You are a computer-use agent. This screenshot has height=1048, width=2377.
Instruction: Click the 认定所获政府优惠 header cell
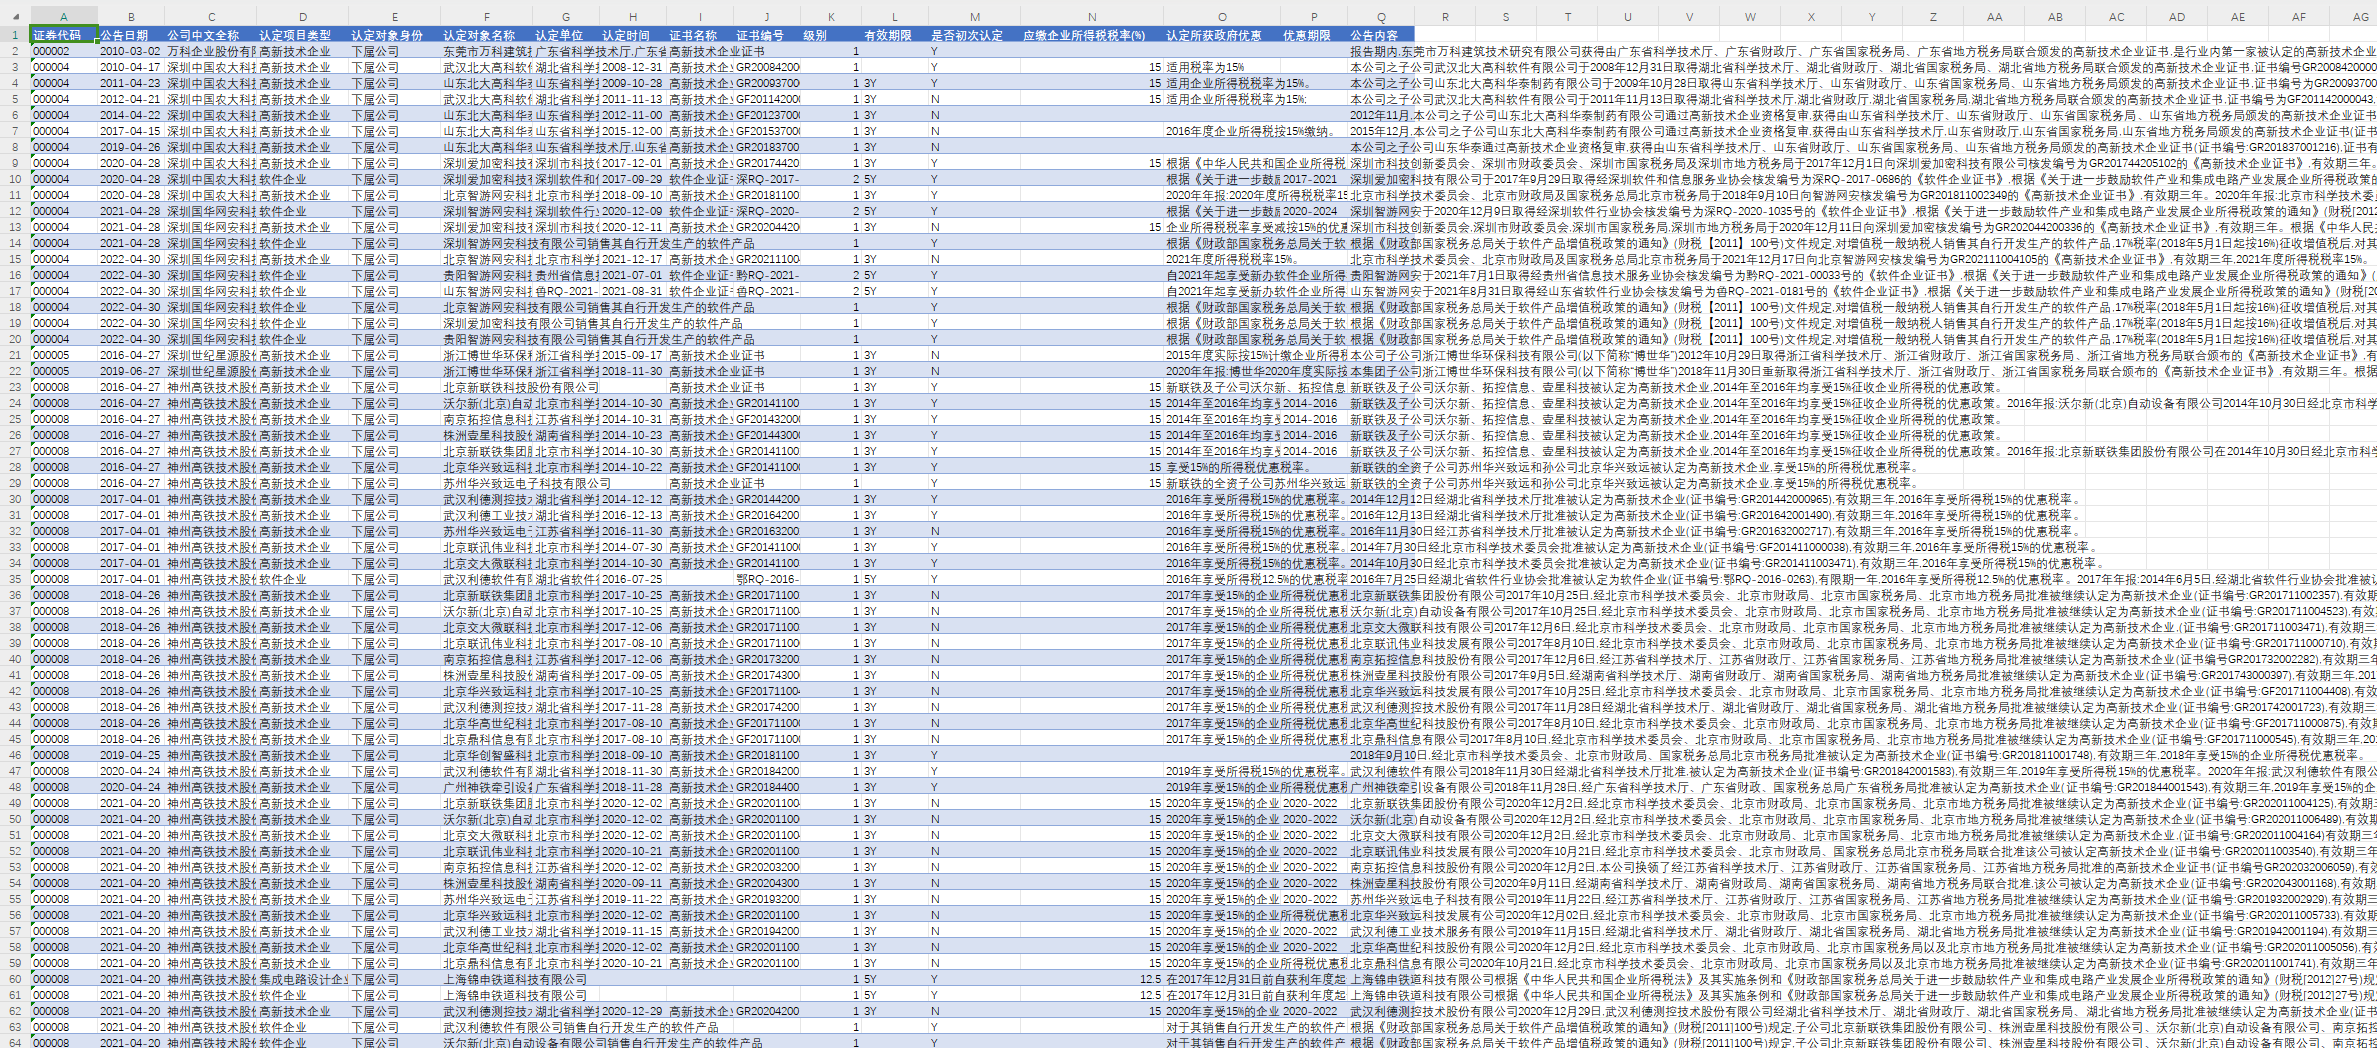click(1222, 35)
